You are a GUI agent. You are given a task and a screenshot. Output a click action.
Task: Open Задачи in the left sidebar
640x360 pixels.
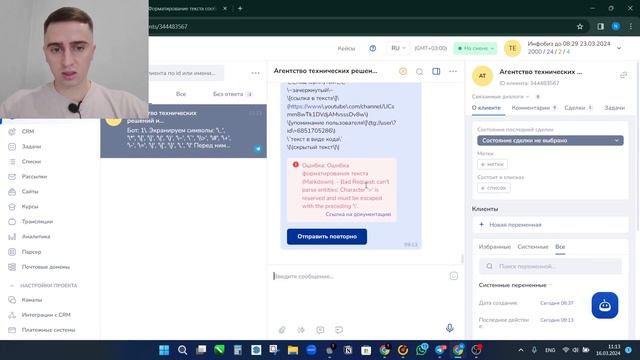[31, 147]
